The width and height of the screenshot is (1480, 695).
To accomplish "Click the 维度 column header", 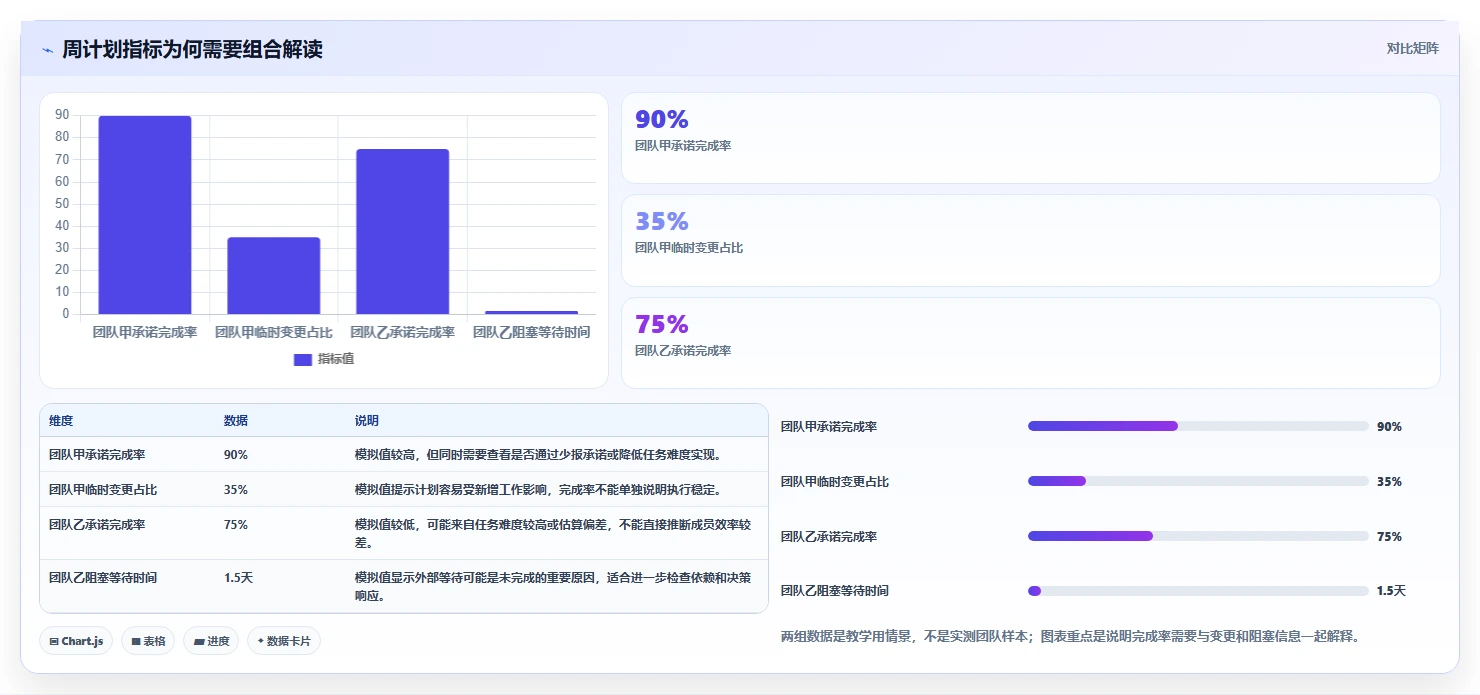I will [x=61, y=421].
